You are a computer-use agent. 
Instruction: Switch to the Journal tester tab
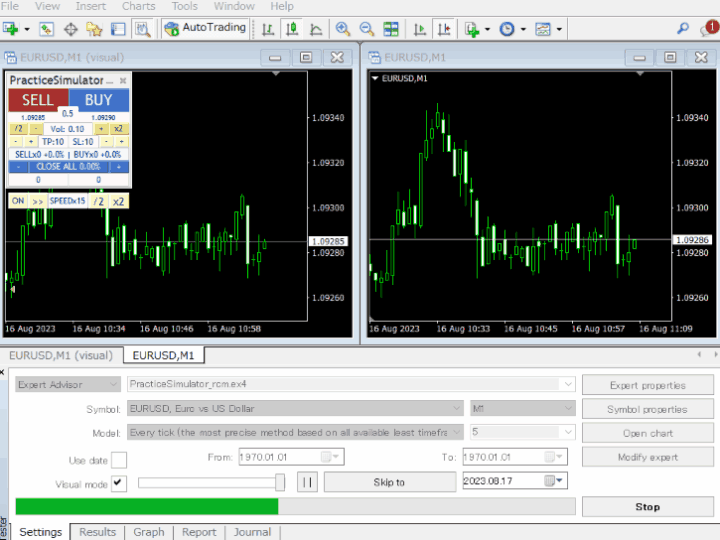252,532
